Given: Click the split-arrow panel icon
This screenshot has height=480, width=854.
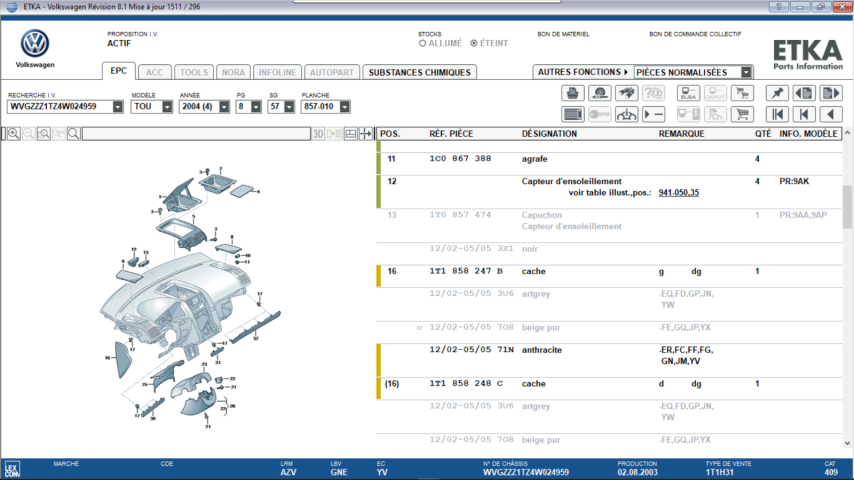Looking at the screenshot, I should tap(365, 133).
